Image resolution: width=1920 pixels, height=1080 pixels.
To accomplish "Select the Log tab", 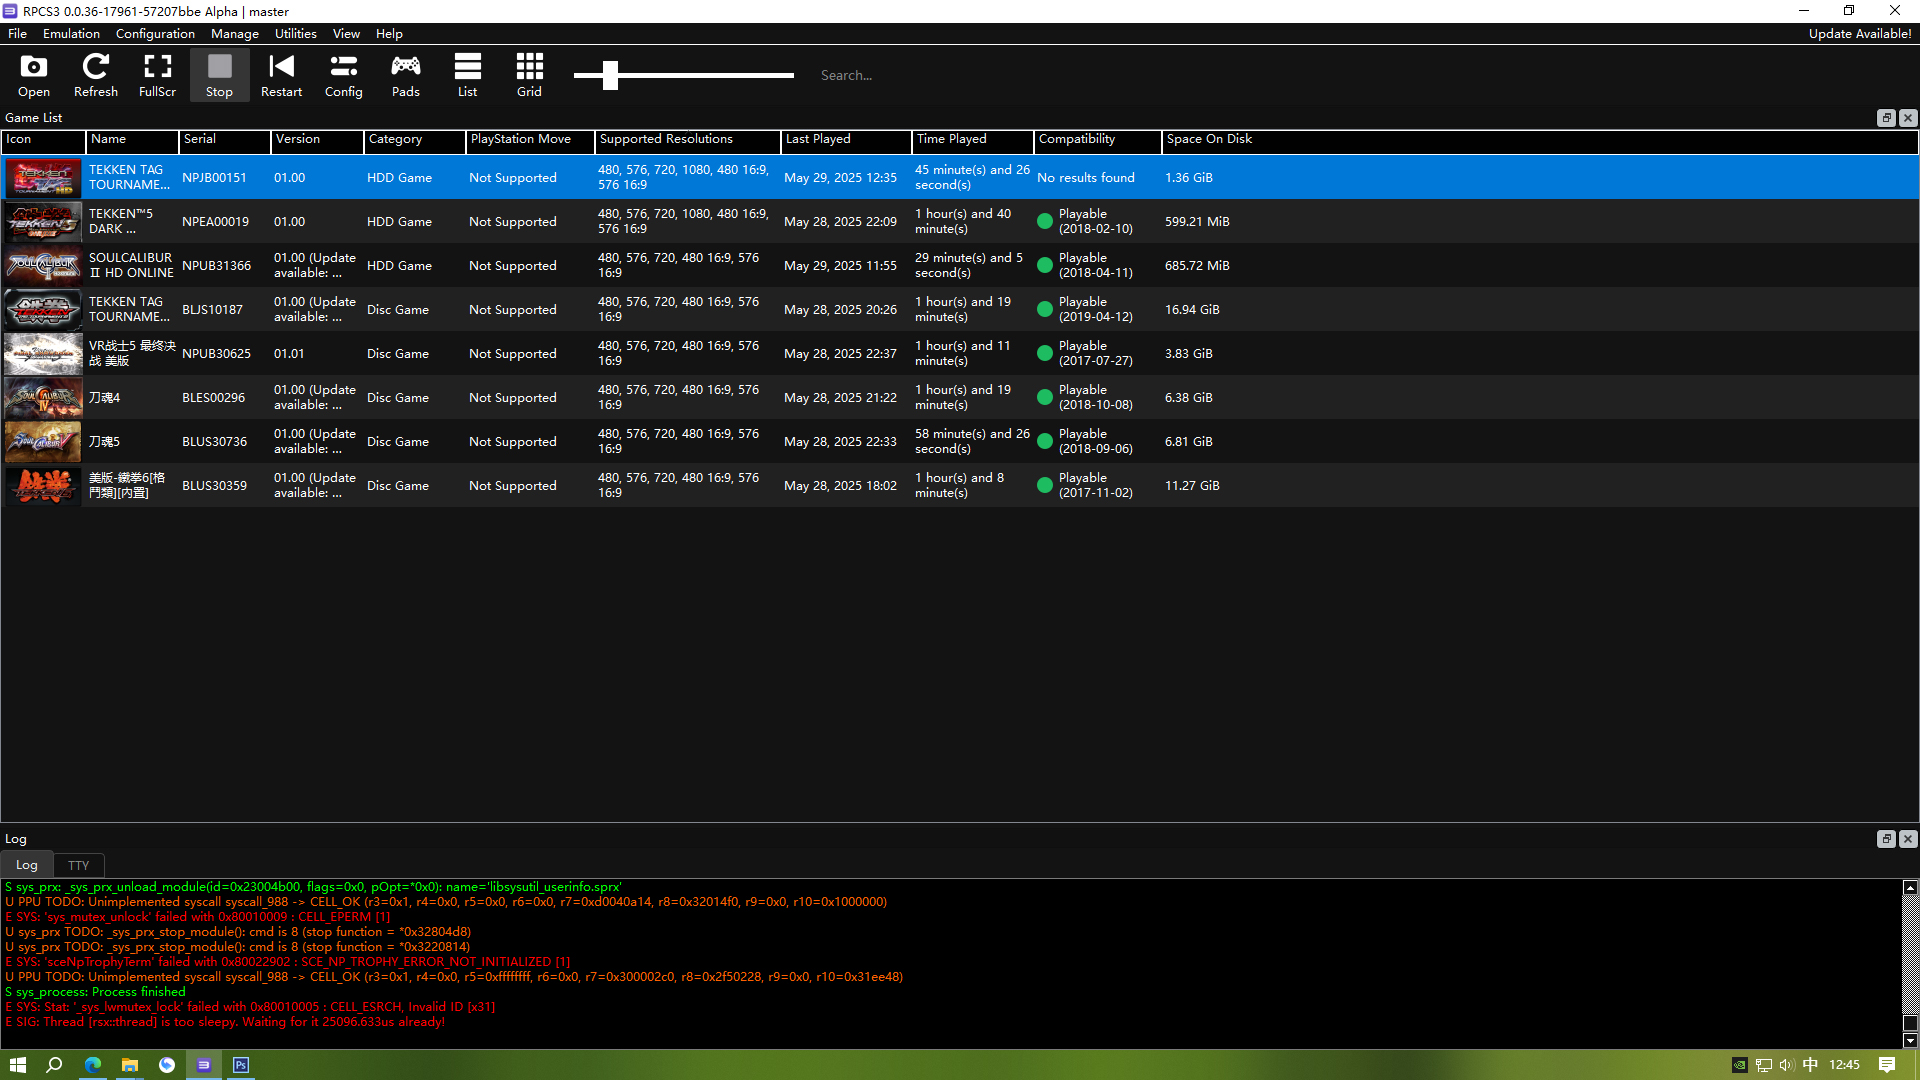I will tap(27, 865).
